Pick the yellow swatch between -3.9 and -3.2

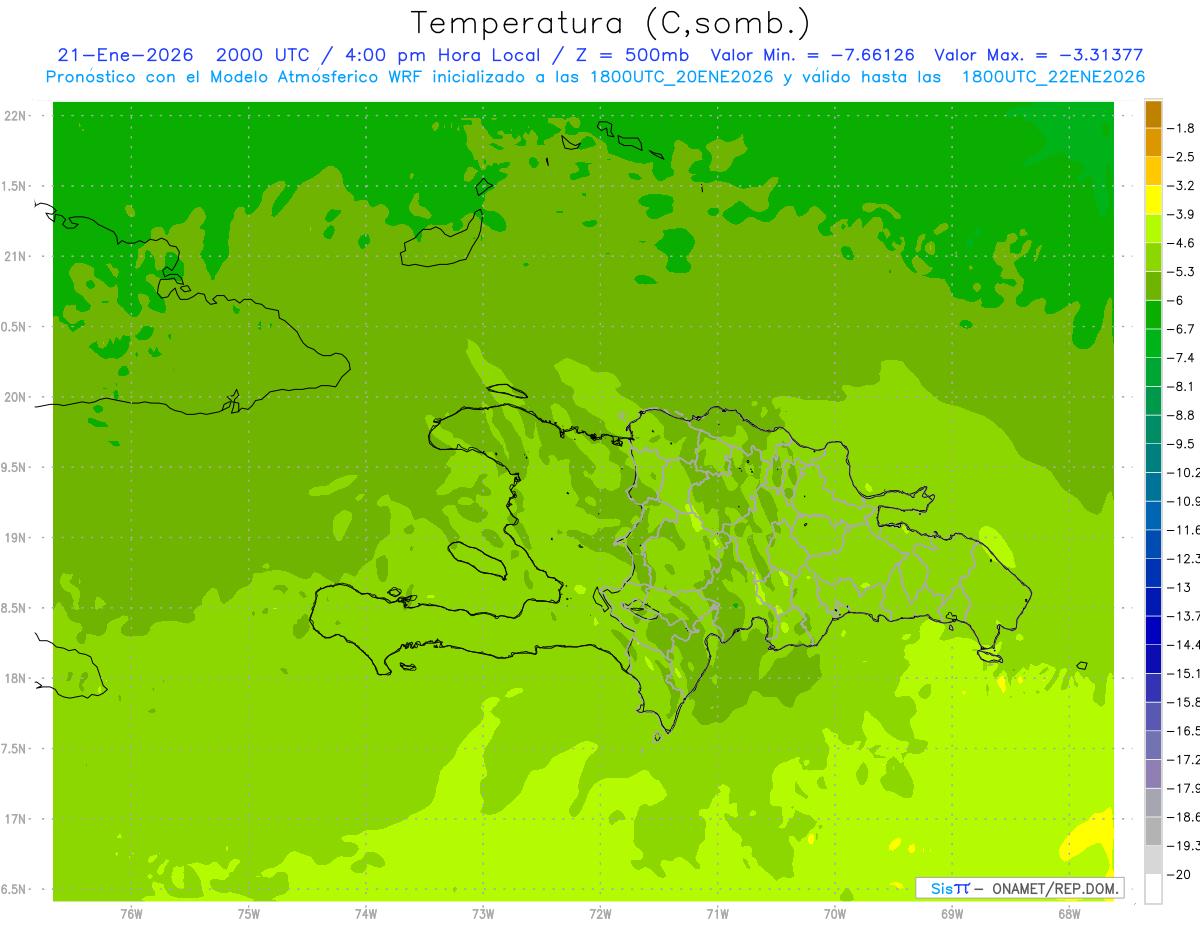click(1153, 200)
